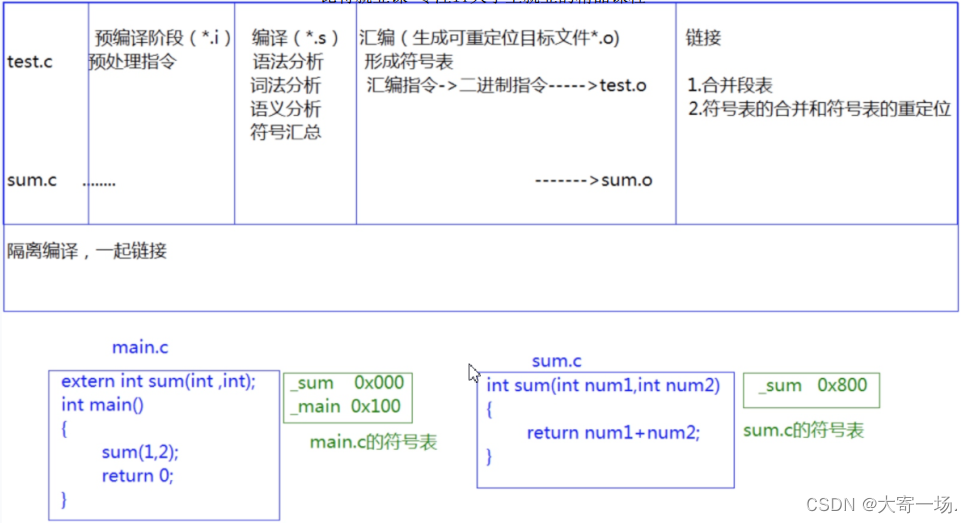Click 'extern int sum(int ,int);' code line
This screenshot has height=523, width=972.
click(158, 381)
